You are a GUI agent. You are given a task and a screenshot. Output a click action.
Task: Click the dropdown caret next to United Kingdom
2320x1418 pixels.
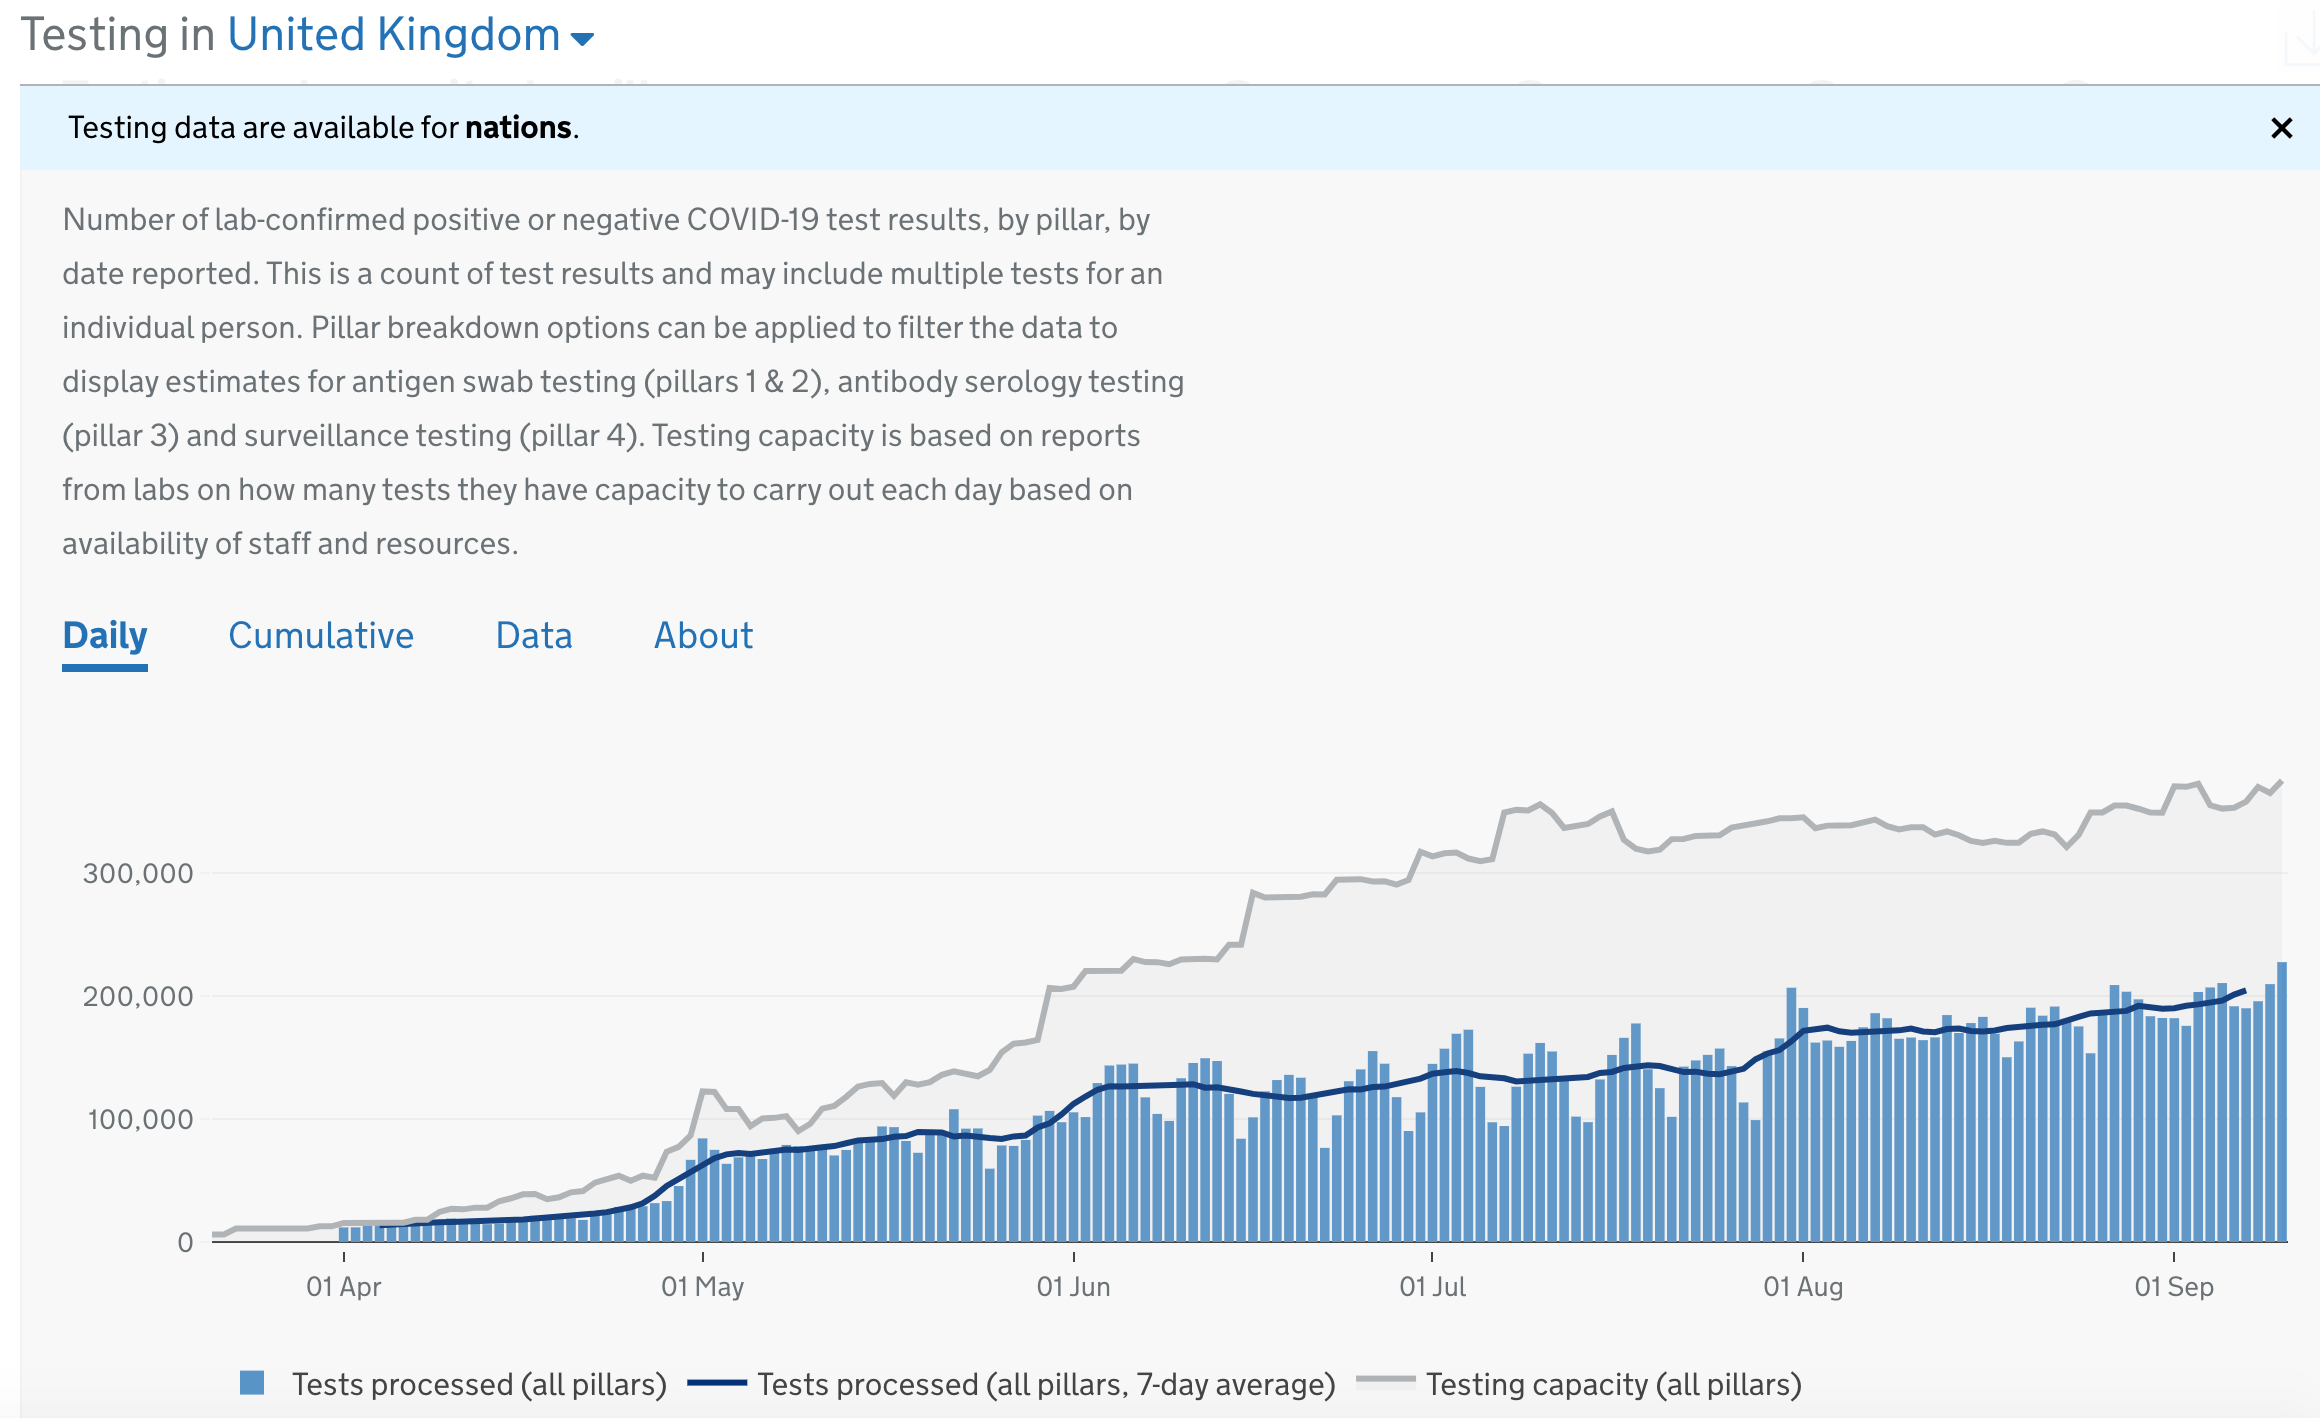(x=582, y=39)
